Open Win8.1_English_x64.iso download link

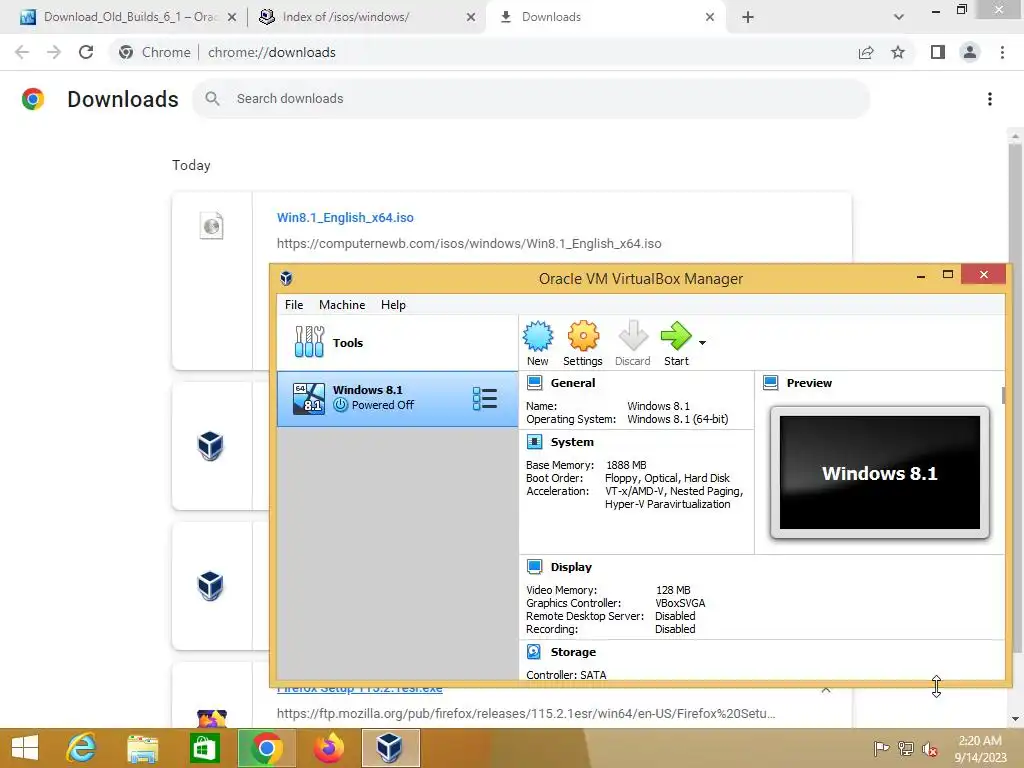(x=345, y=217)
